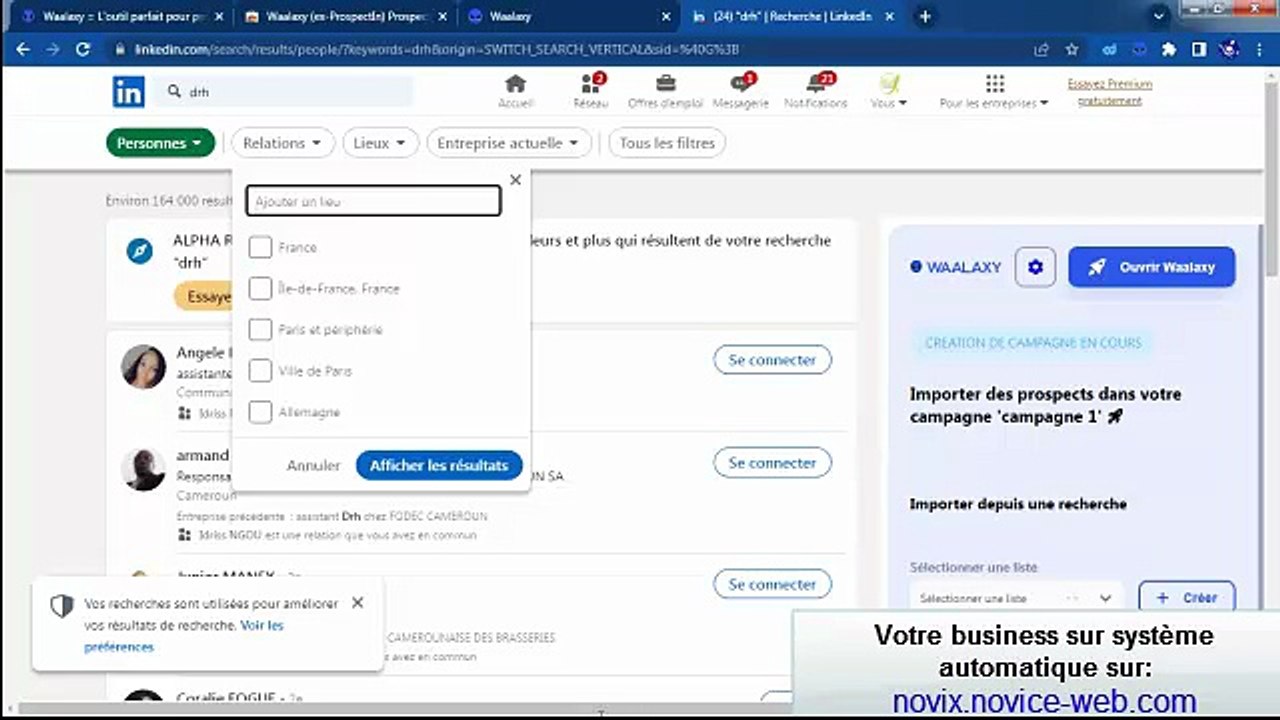Connect with Junior MANEK via Se connecter
1280x720 pixels.
click(x=772, y=584)
